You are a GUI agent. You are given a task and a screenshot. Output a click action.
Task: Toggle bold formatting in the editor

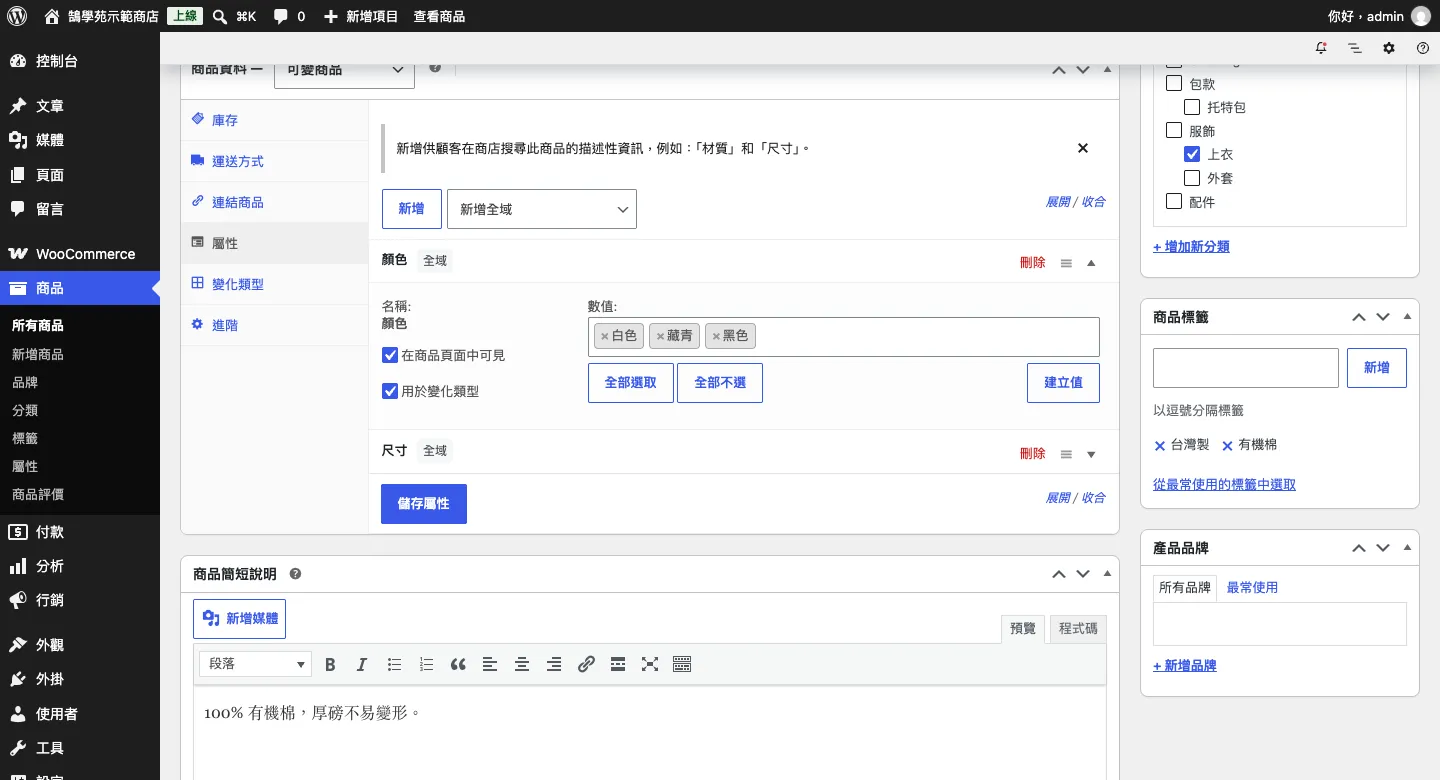click(330, 664)
